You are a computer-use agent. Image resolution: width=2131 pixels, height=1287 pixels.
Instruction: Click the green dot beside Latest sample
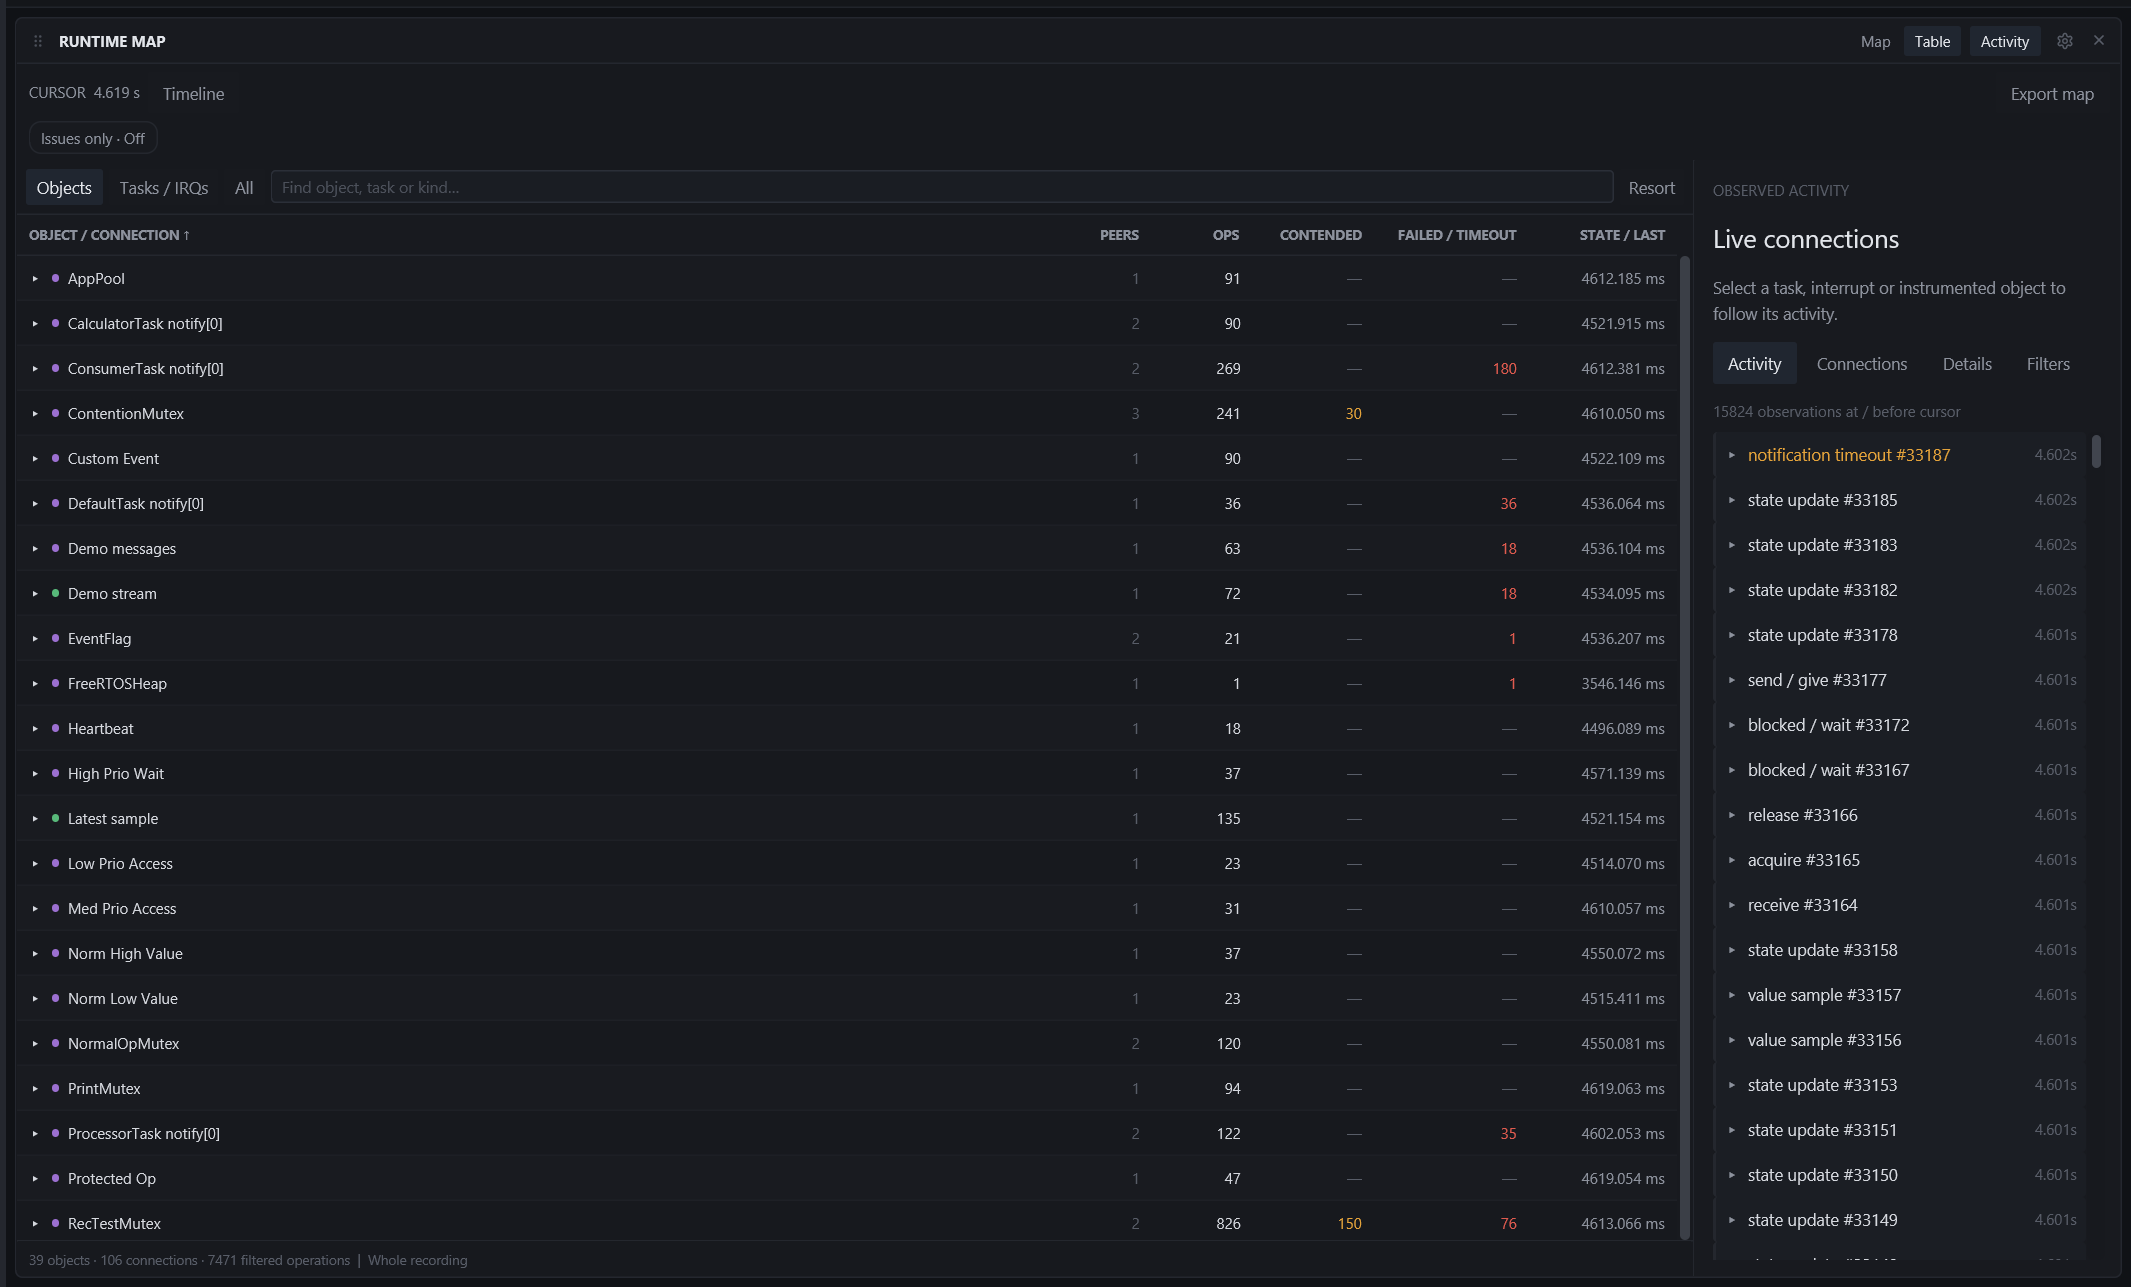coord(55,818)
